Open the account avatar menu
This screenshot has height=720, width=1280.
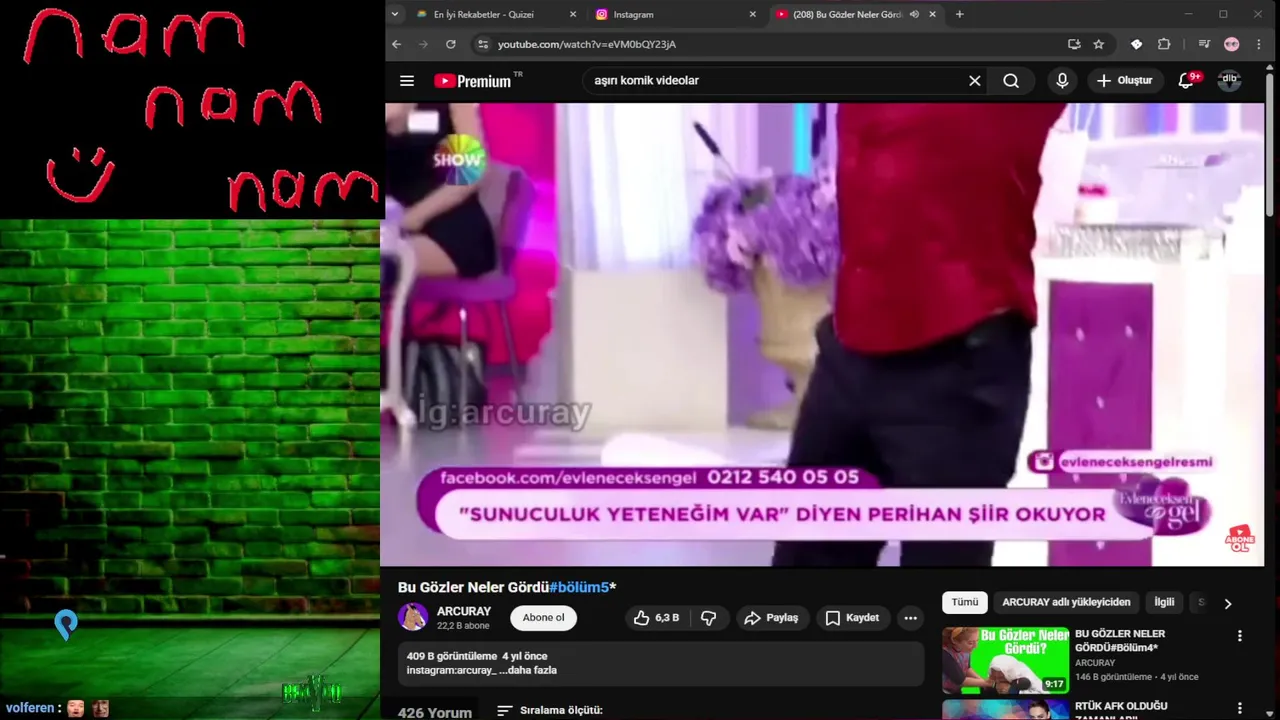(1229, 81)
